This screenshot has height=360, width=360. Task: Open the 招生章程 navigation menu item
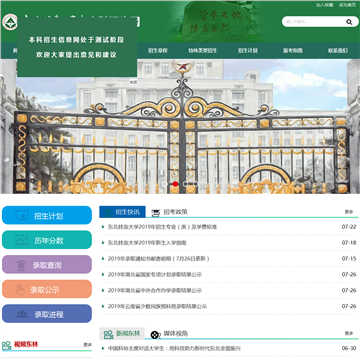[158, 51]
